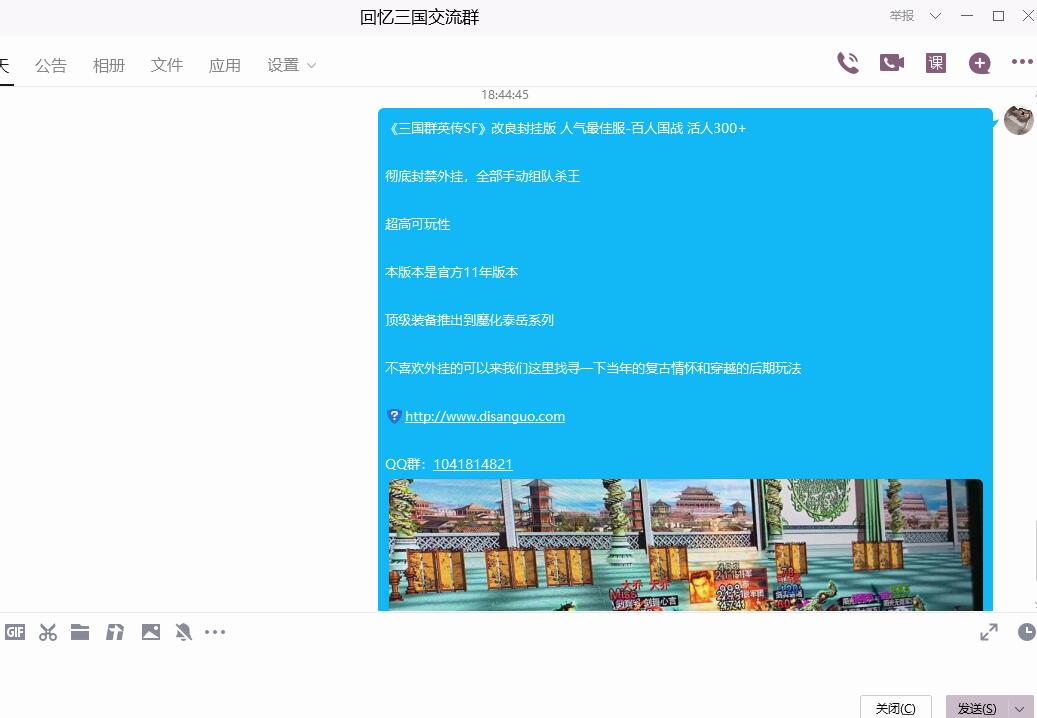This screenshot has width=1037, height=718.
Task: Open the more options ellipsis at top right
Action: 1022,61
